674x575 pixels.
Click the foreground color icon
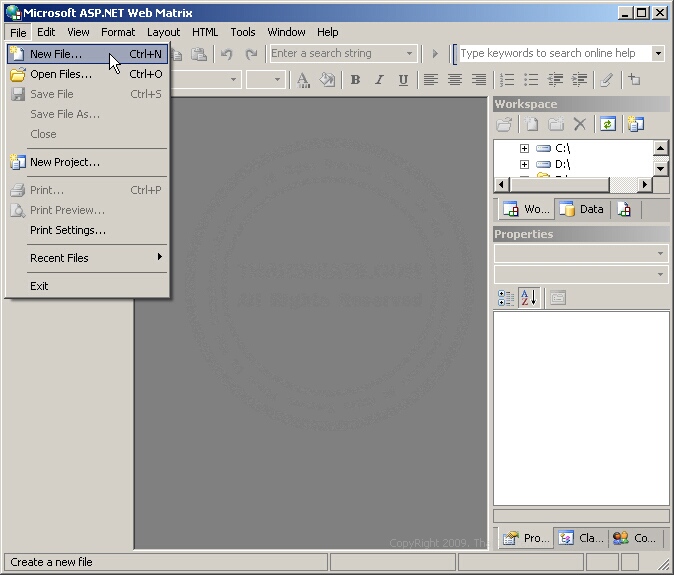[x=303, y=80]
